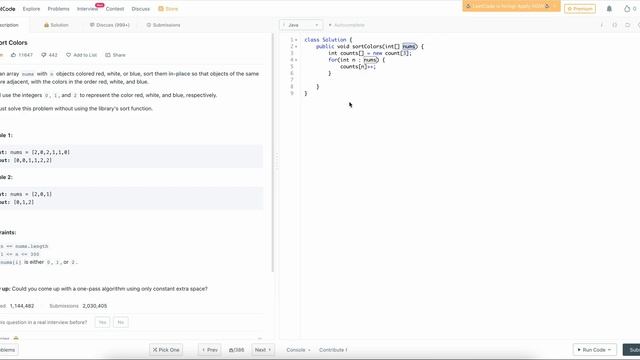Open the Discuss menu item

(x=140, y=9)
